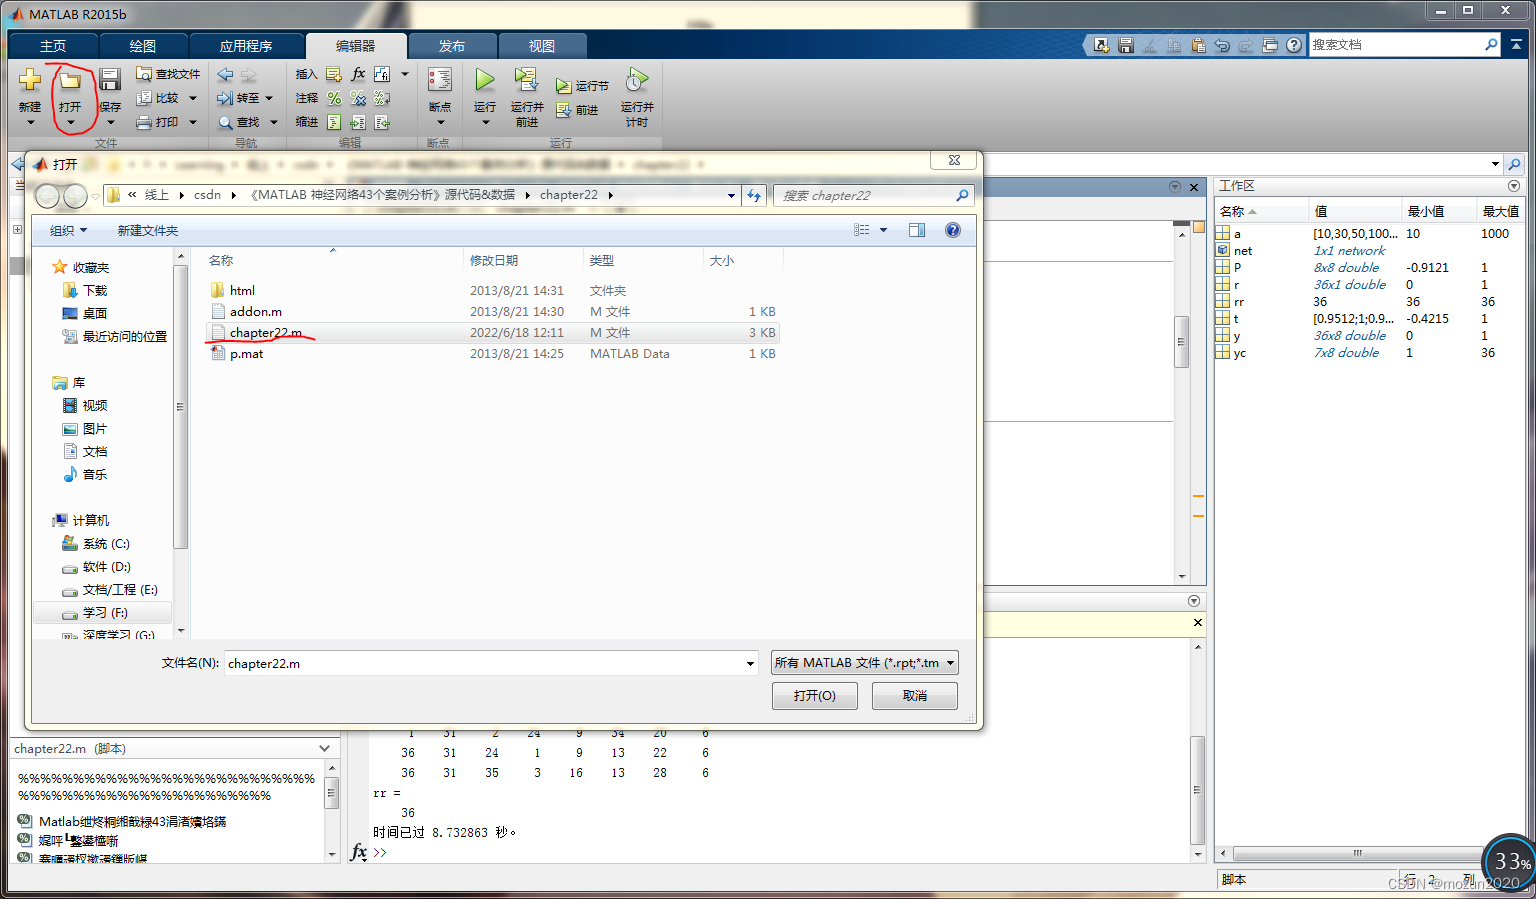Click the Cancel button in dialog
The width and height of the screenshot is (1536, 899).
[915, 696]
